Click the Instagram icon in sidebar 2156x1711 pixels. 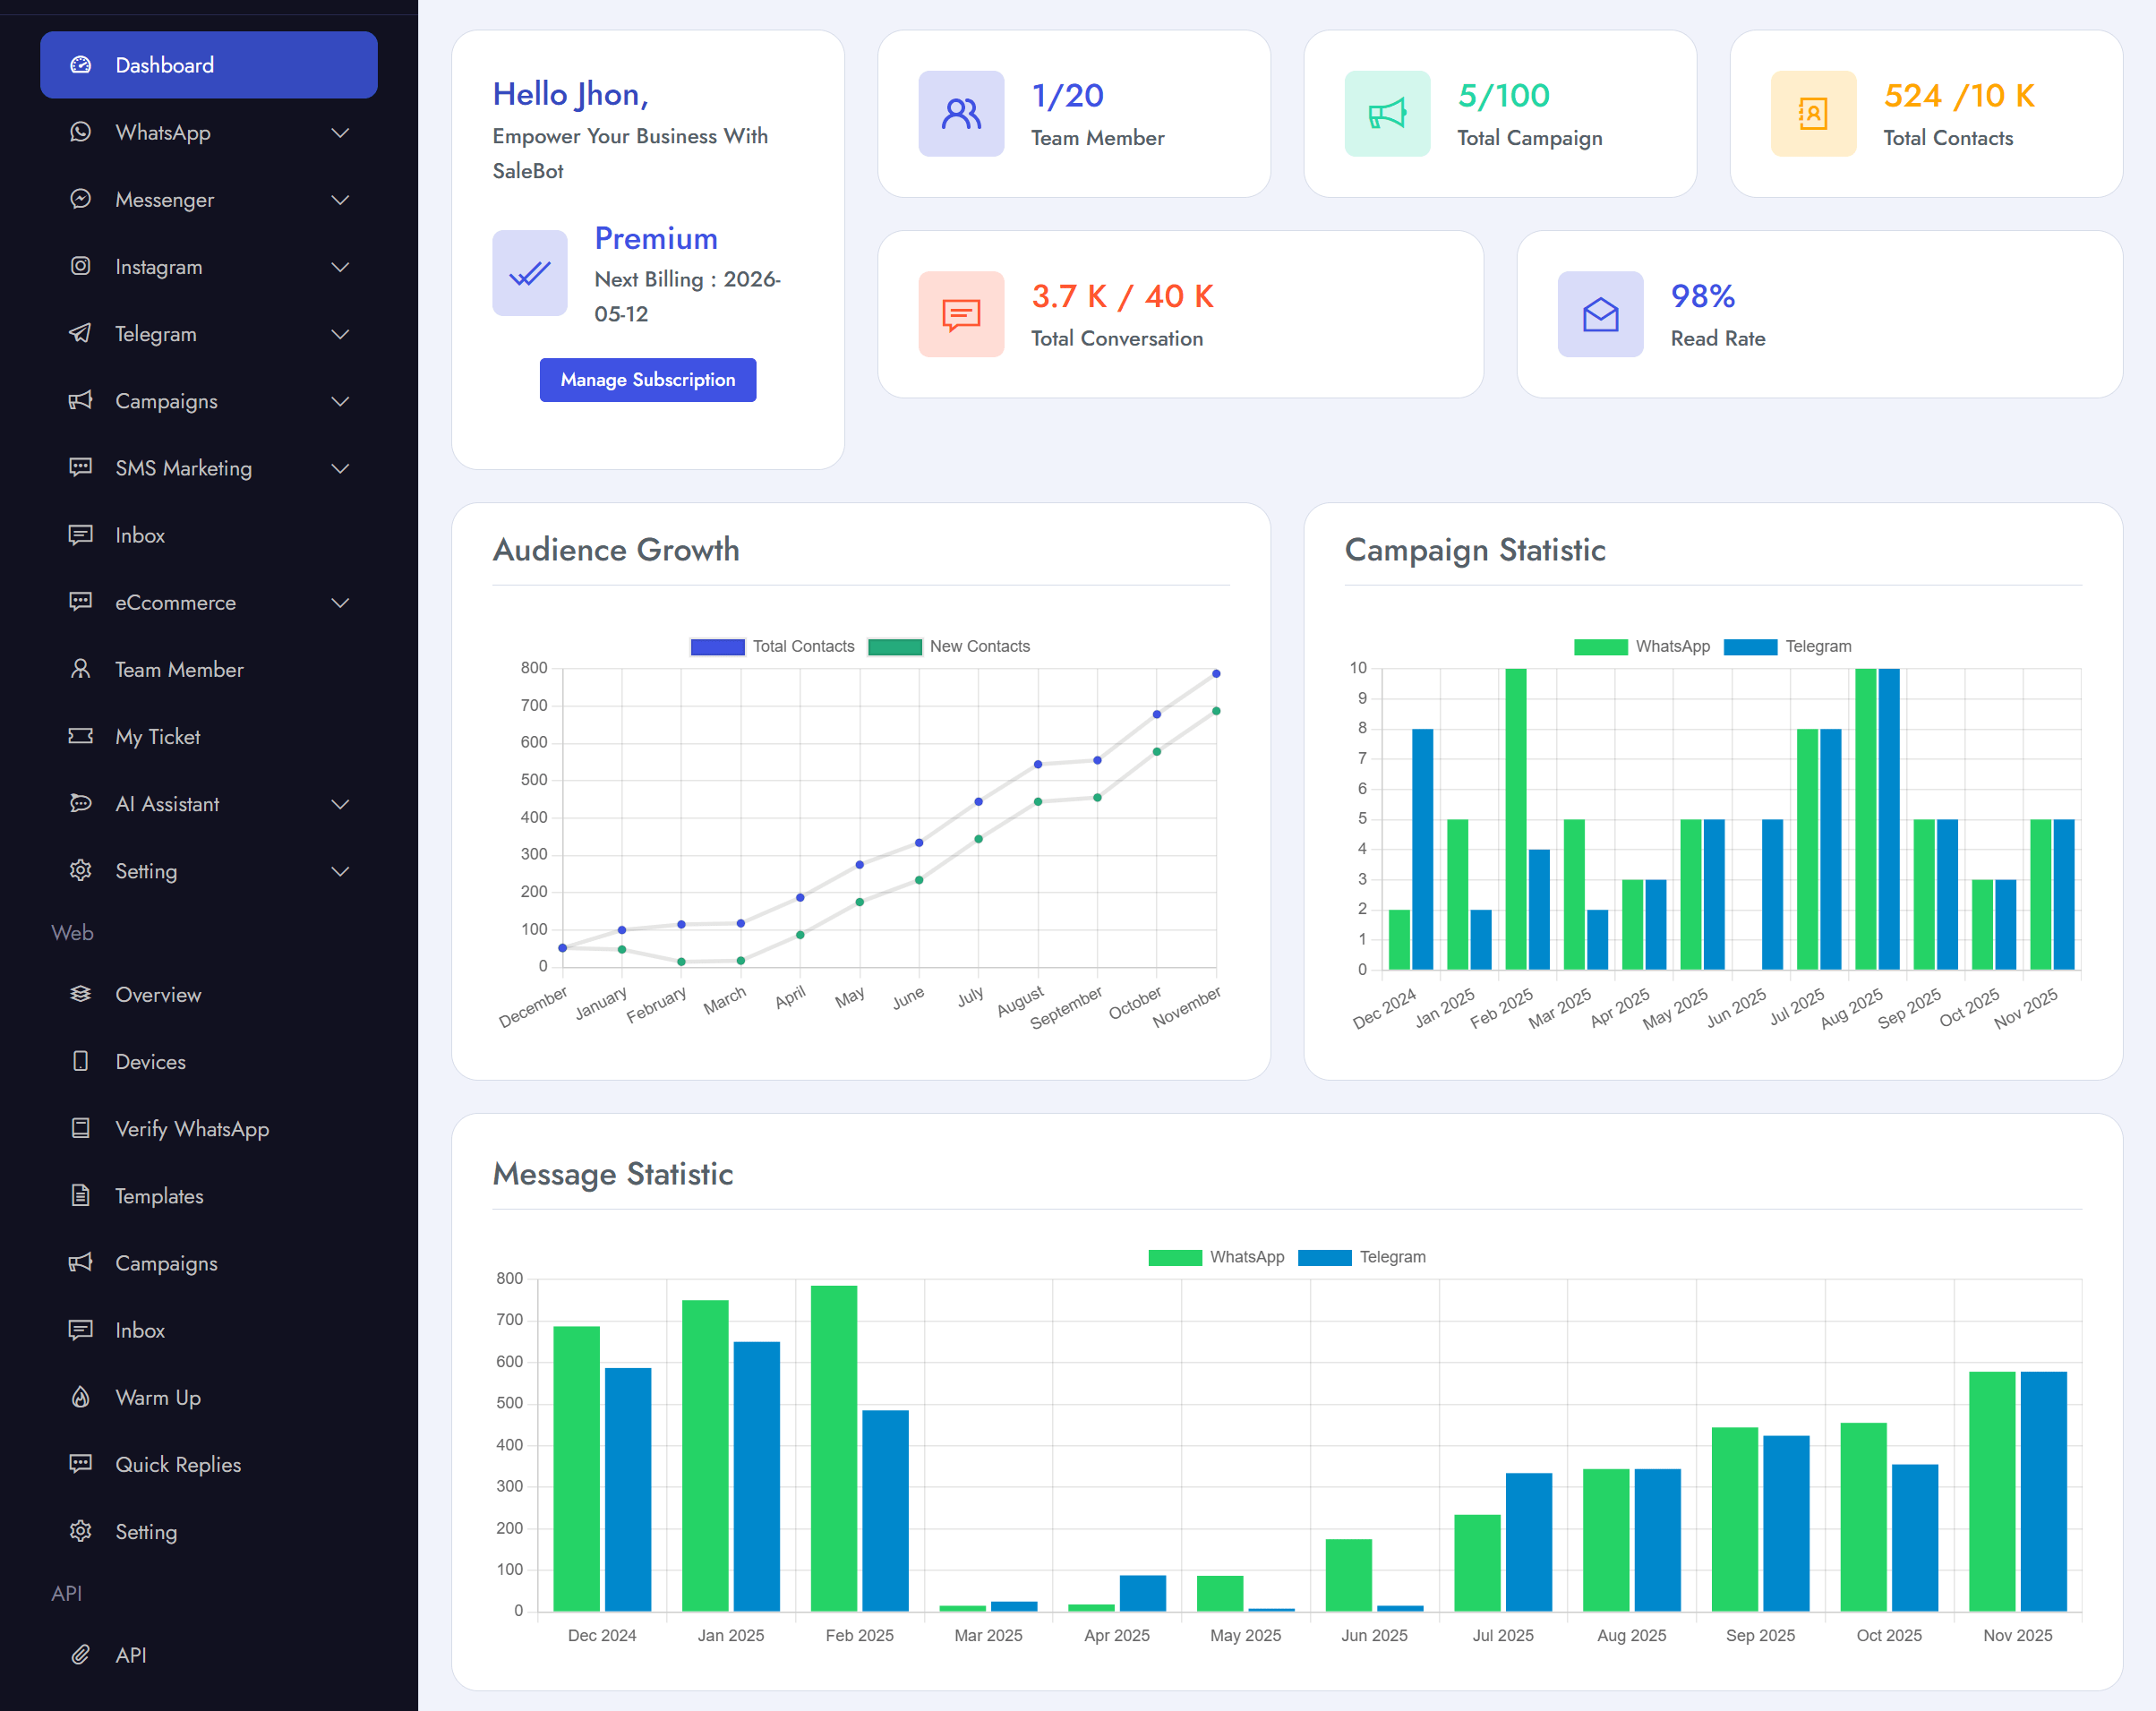coord(81,266)
